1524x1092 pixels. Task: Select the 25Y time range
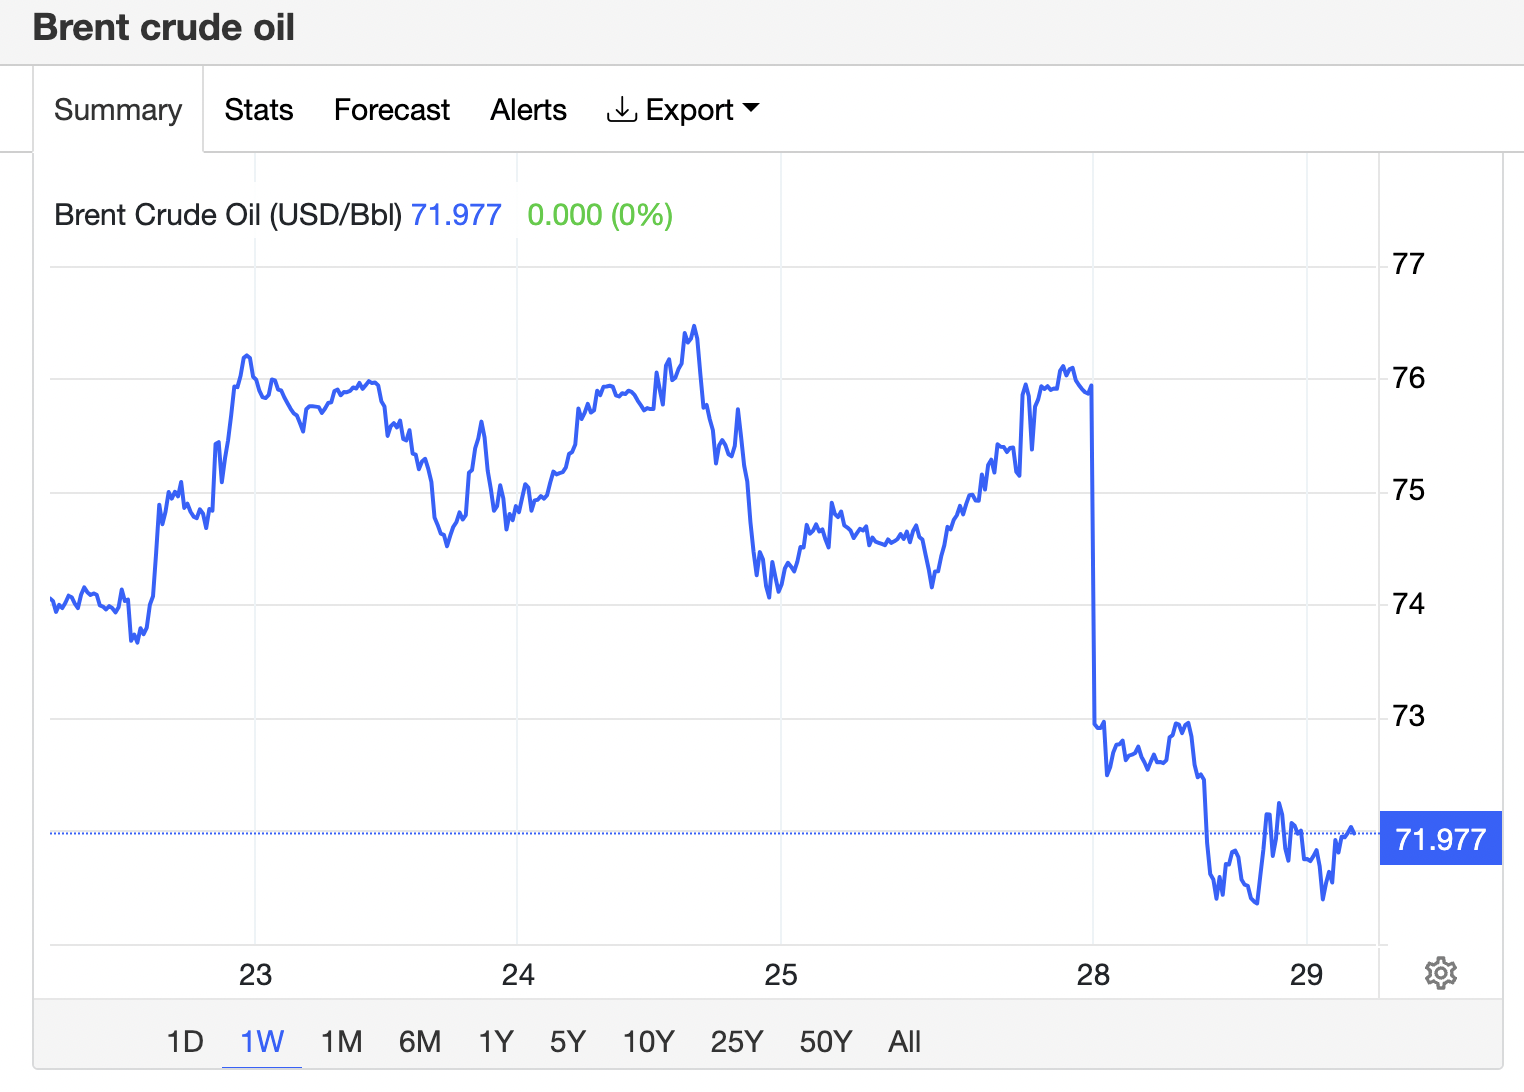click(x=737, y=1042)
